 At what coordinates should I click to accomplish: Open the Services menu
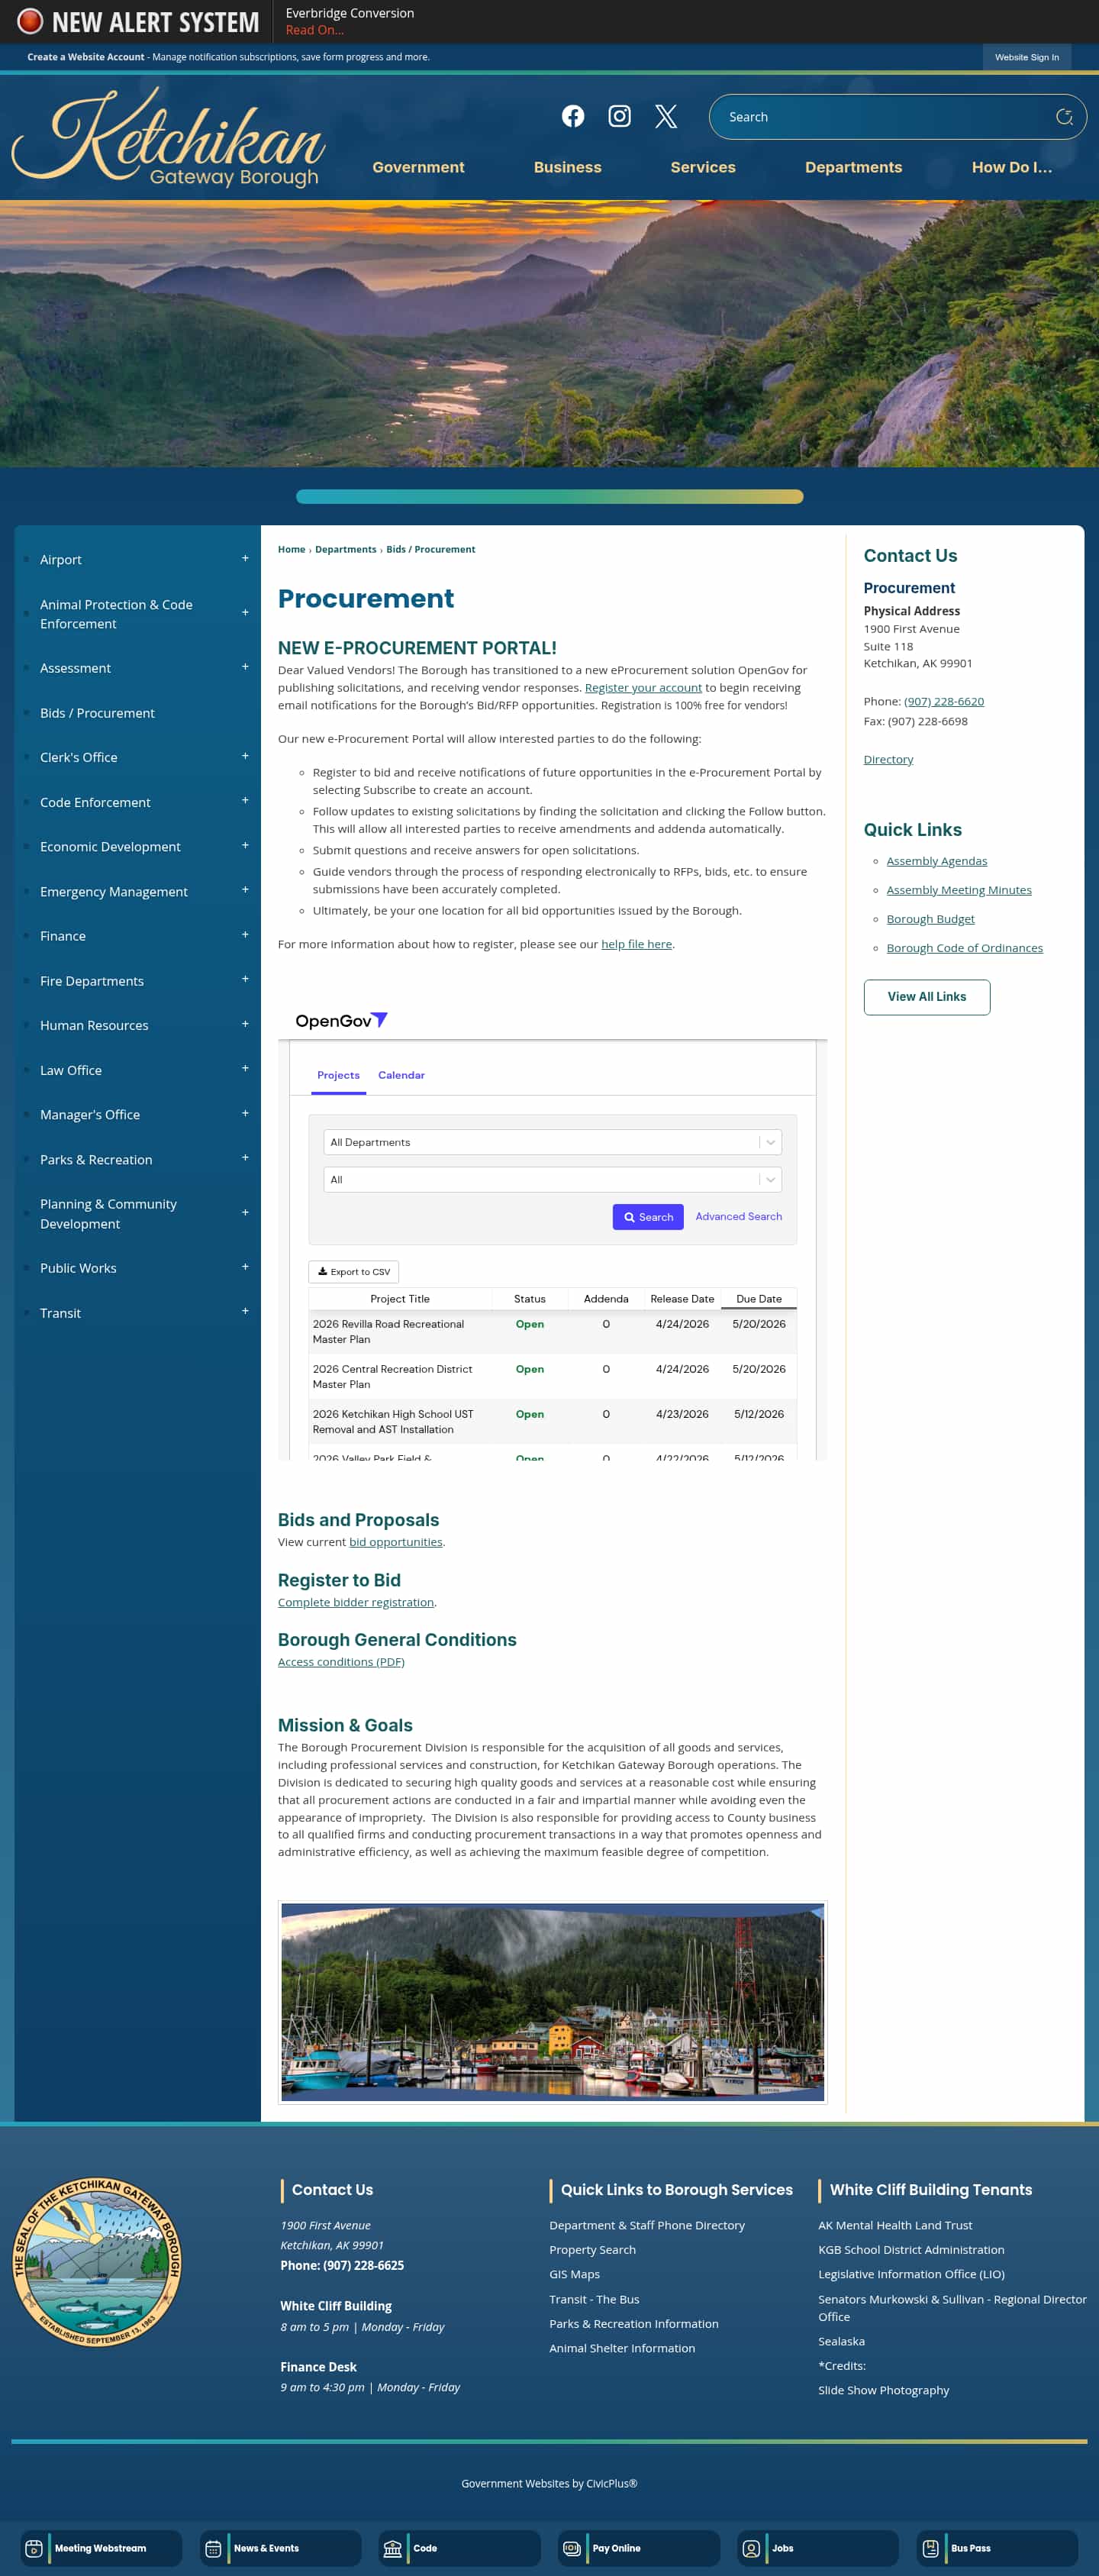703,167
